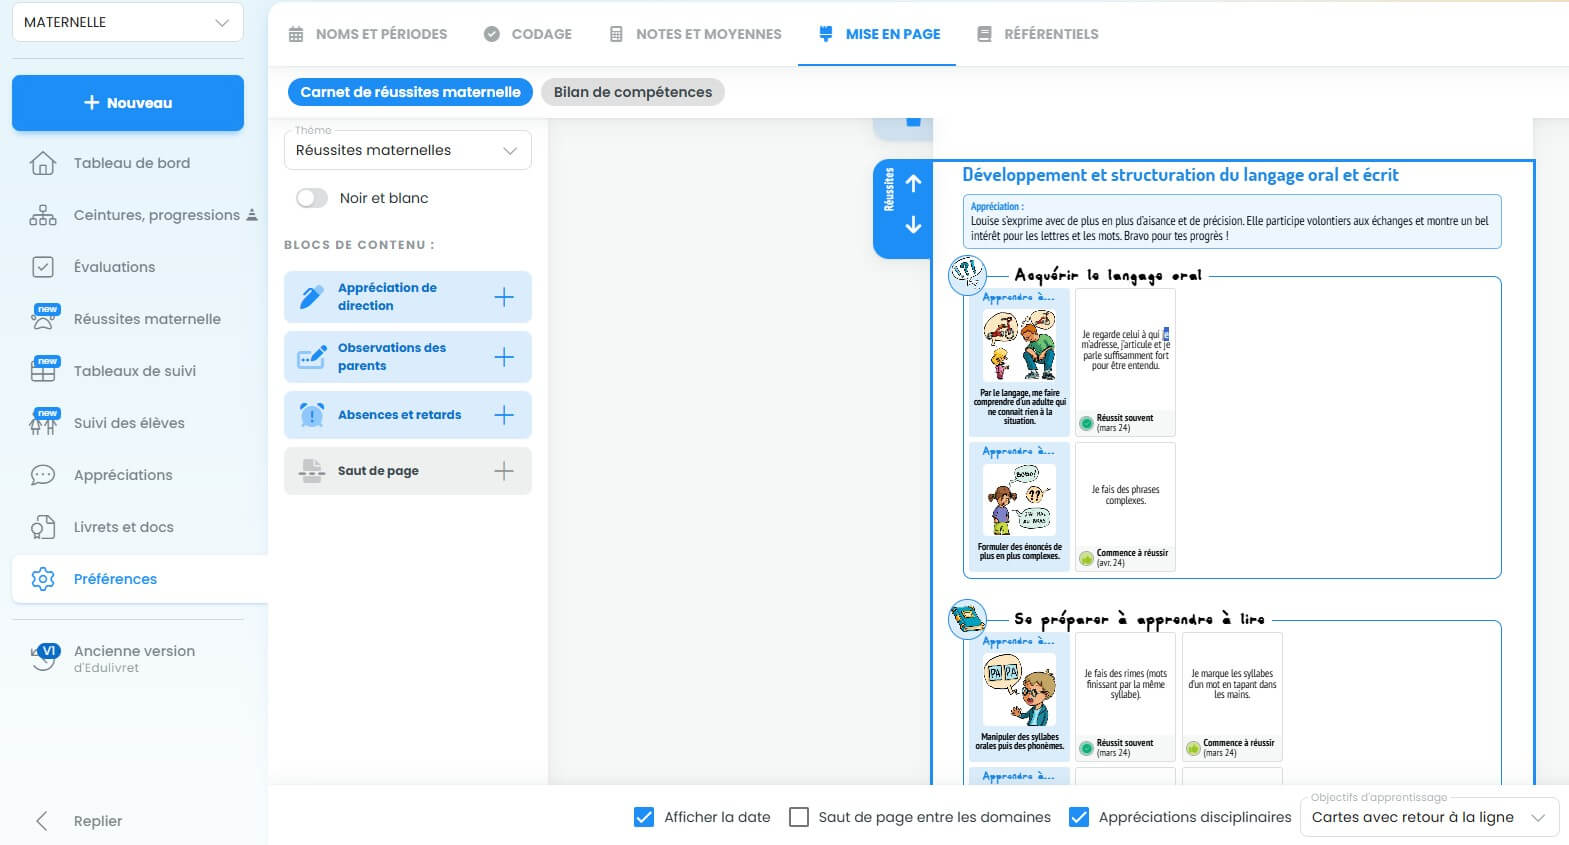Click plus icon for Observations des parents
Image resolution: width=1569 pixels, height=845 pixels.
[x=504, y=357]
